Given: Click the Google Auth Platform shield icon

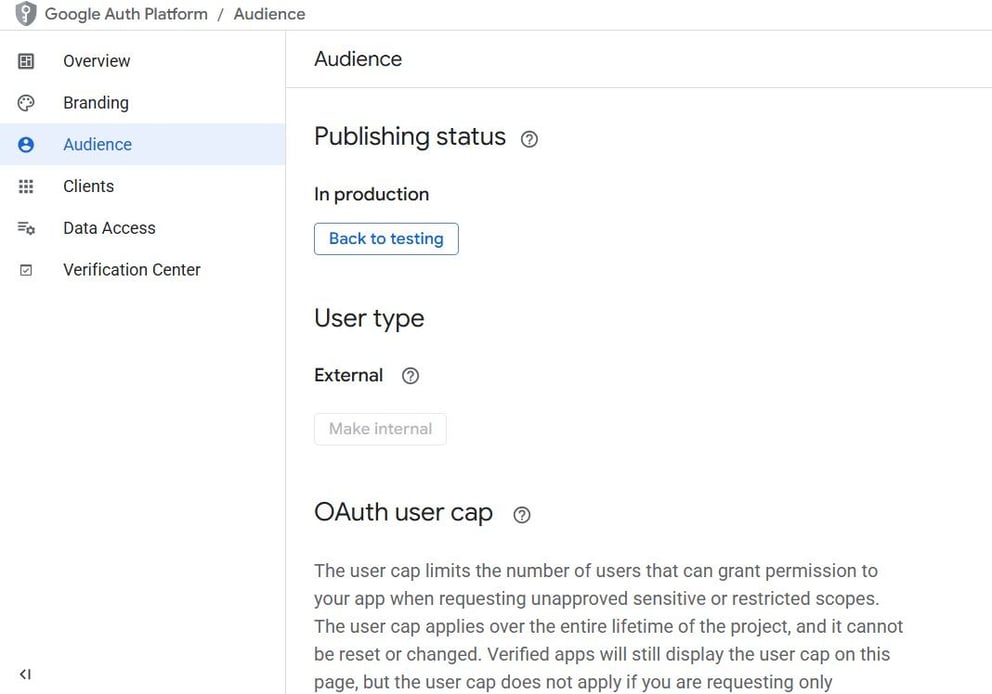Looking at the screenshot, I should [26, 13].
